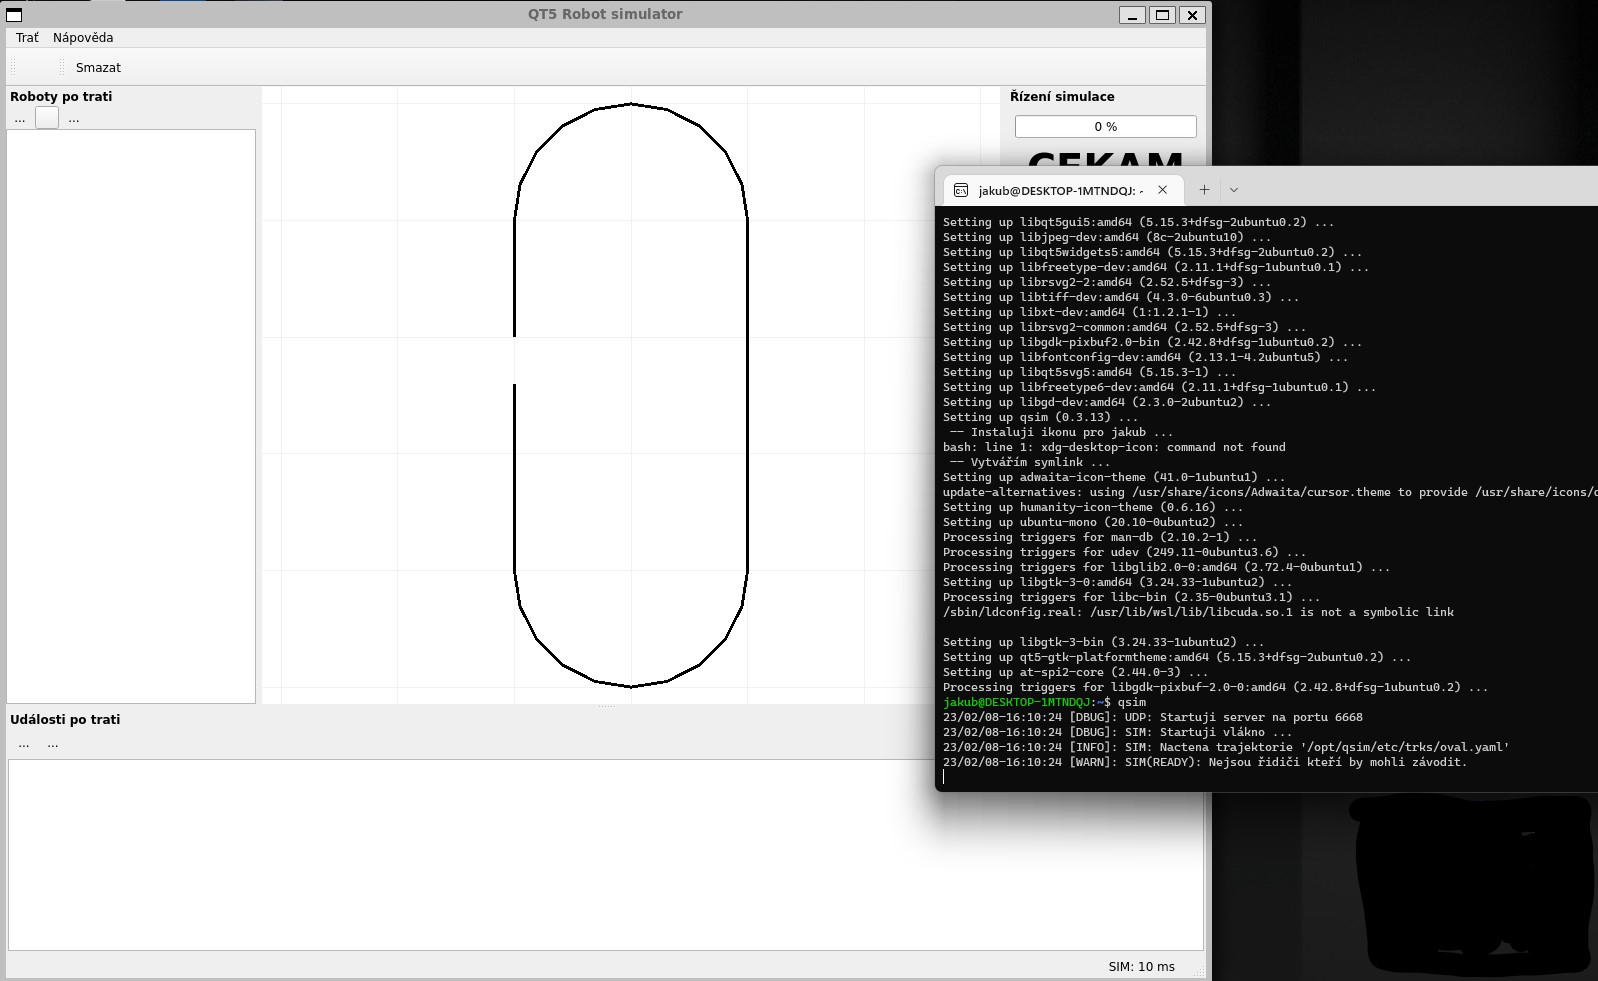The width and height of the screenshot is (1598, 981).
Task: Click the CEKAM status label
Action: click(x=1105, y=159)
